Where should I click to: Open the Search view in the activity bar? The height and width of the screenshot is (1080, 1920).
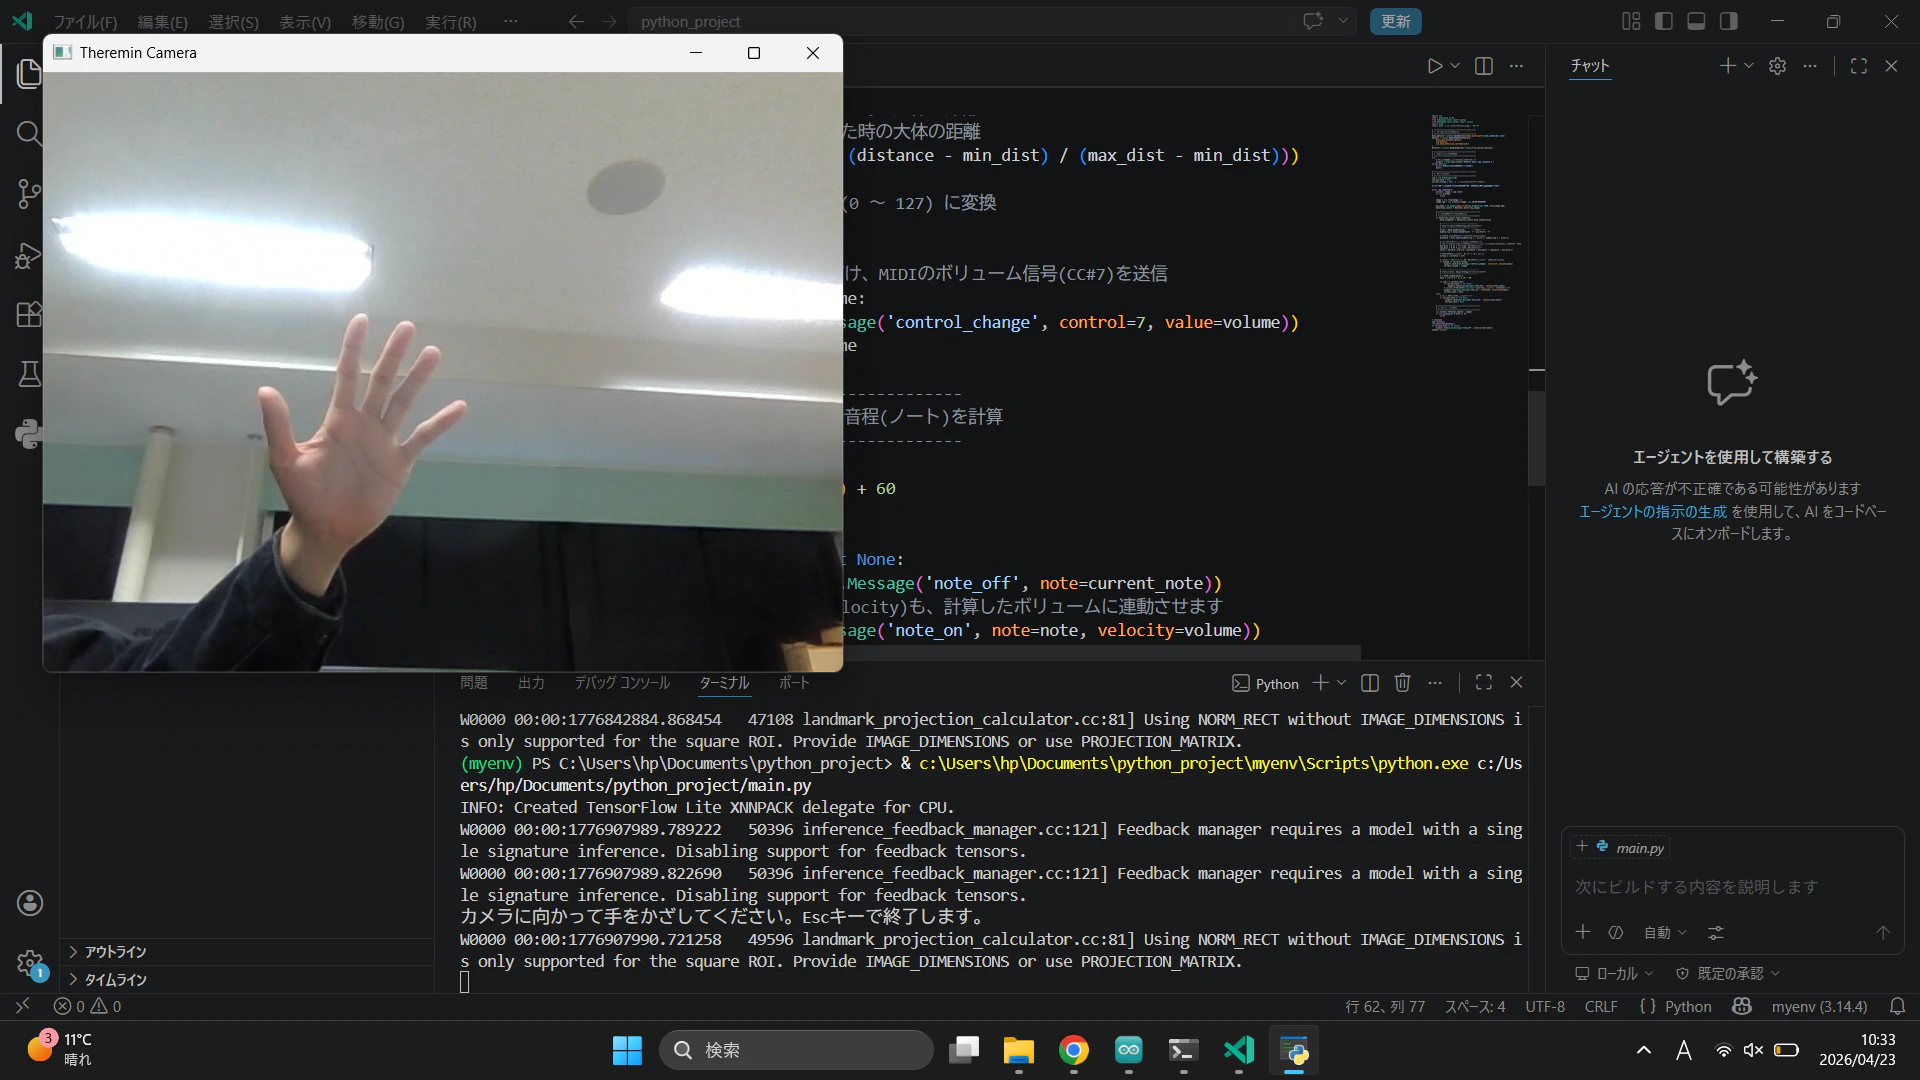(x=29, y=133)
